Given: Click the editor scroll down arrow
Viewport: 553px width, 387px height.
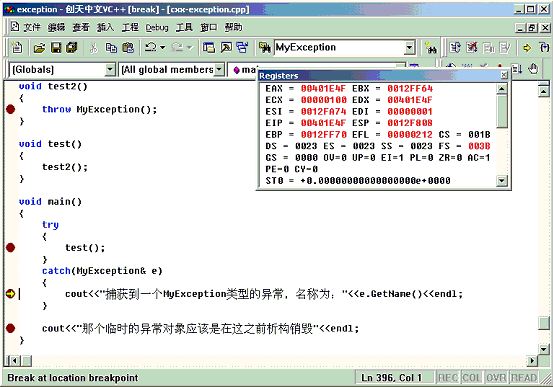Looking at the screenshot, I should point(544,349).
